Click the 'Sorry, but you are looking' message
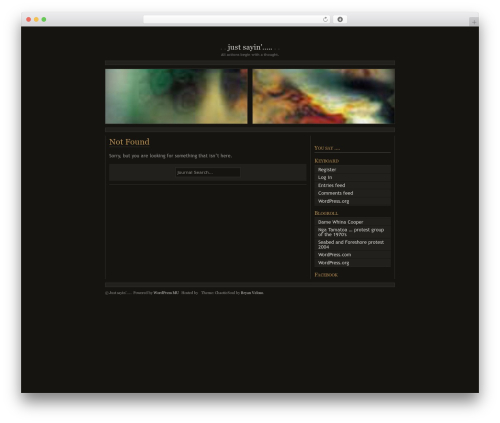 (x=170, y=156)
